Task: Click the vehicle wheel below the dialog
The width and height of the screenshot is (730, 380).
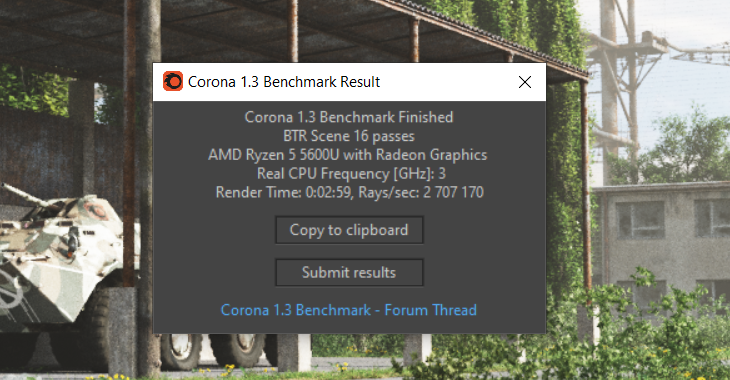Action: tap(237, 350)
